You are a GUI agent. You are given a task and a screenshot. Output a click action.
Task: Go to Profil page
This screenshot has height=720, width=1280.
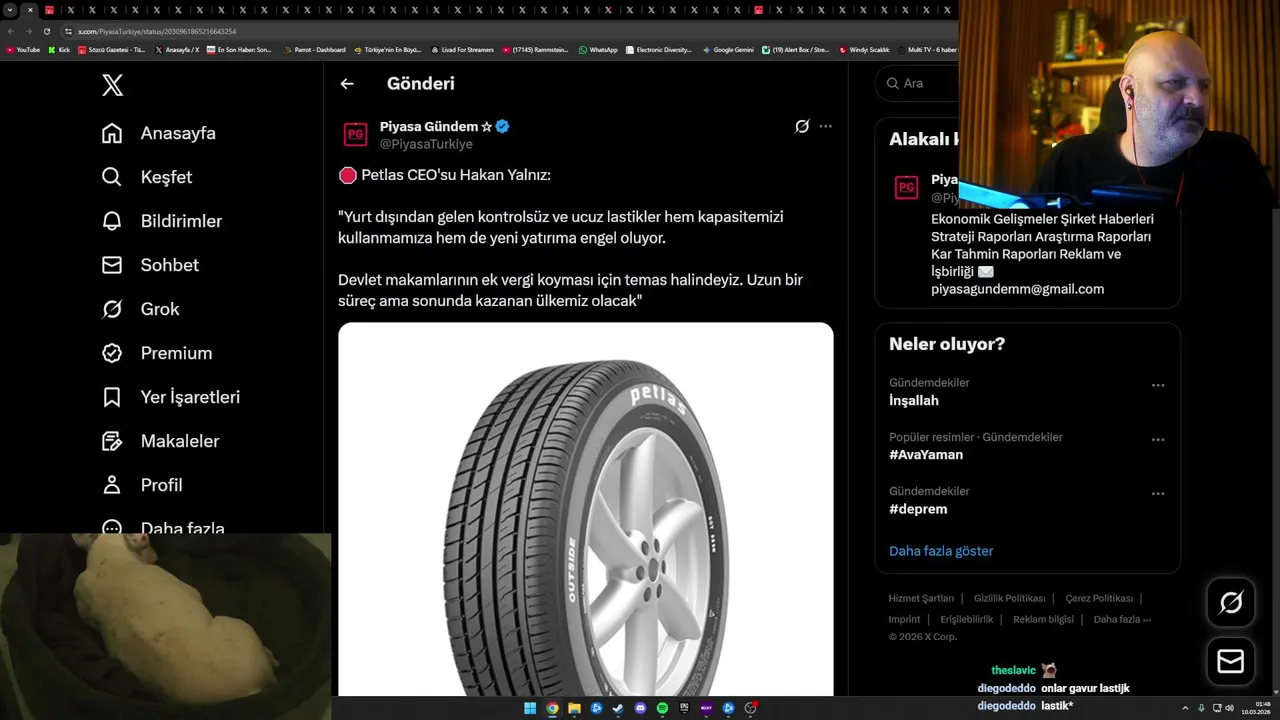(x=142, y=485)
